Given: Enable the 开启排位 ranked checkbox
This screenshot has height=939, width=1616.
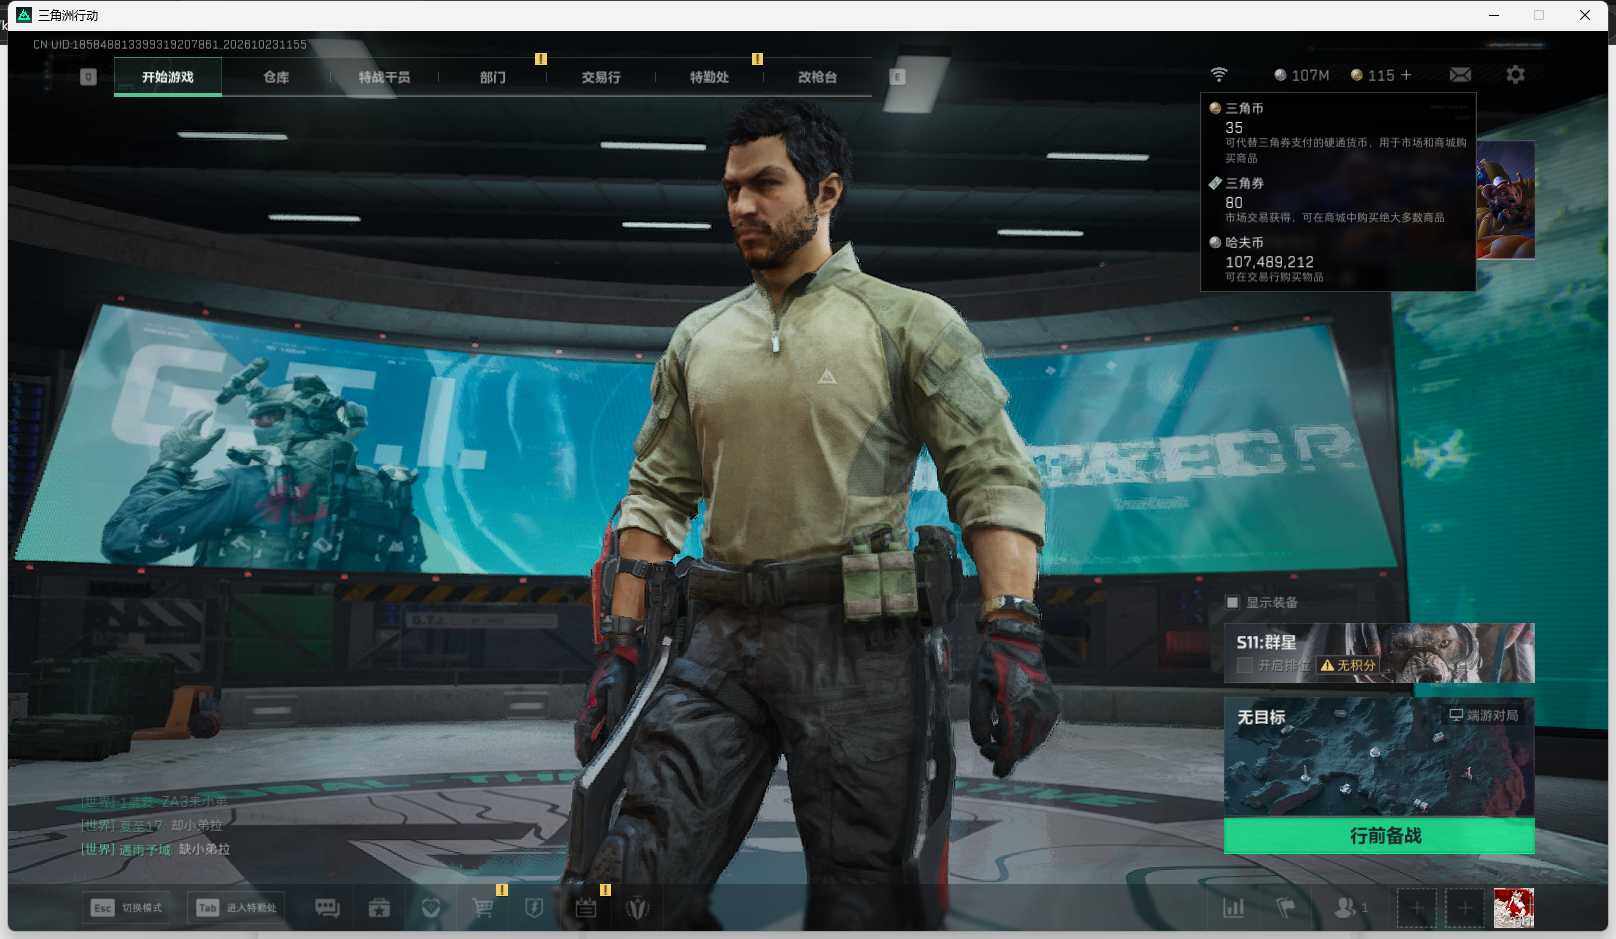Looking at the screenshot, I should [1245, 665].
